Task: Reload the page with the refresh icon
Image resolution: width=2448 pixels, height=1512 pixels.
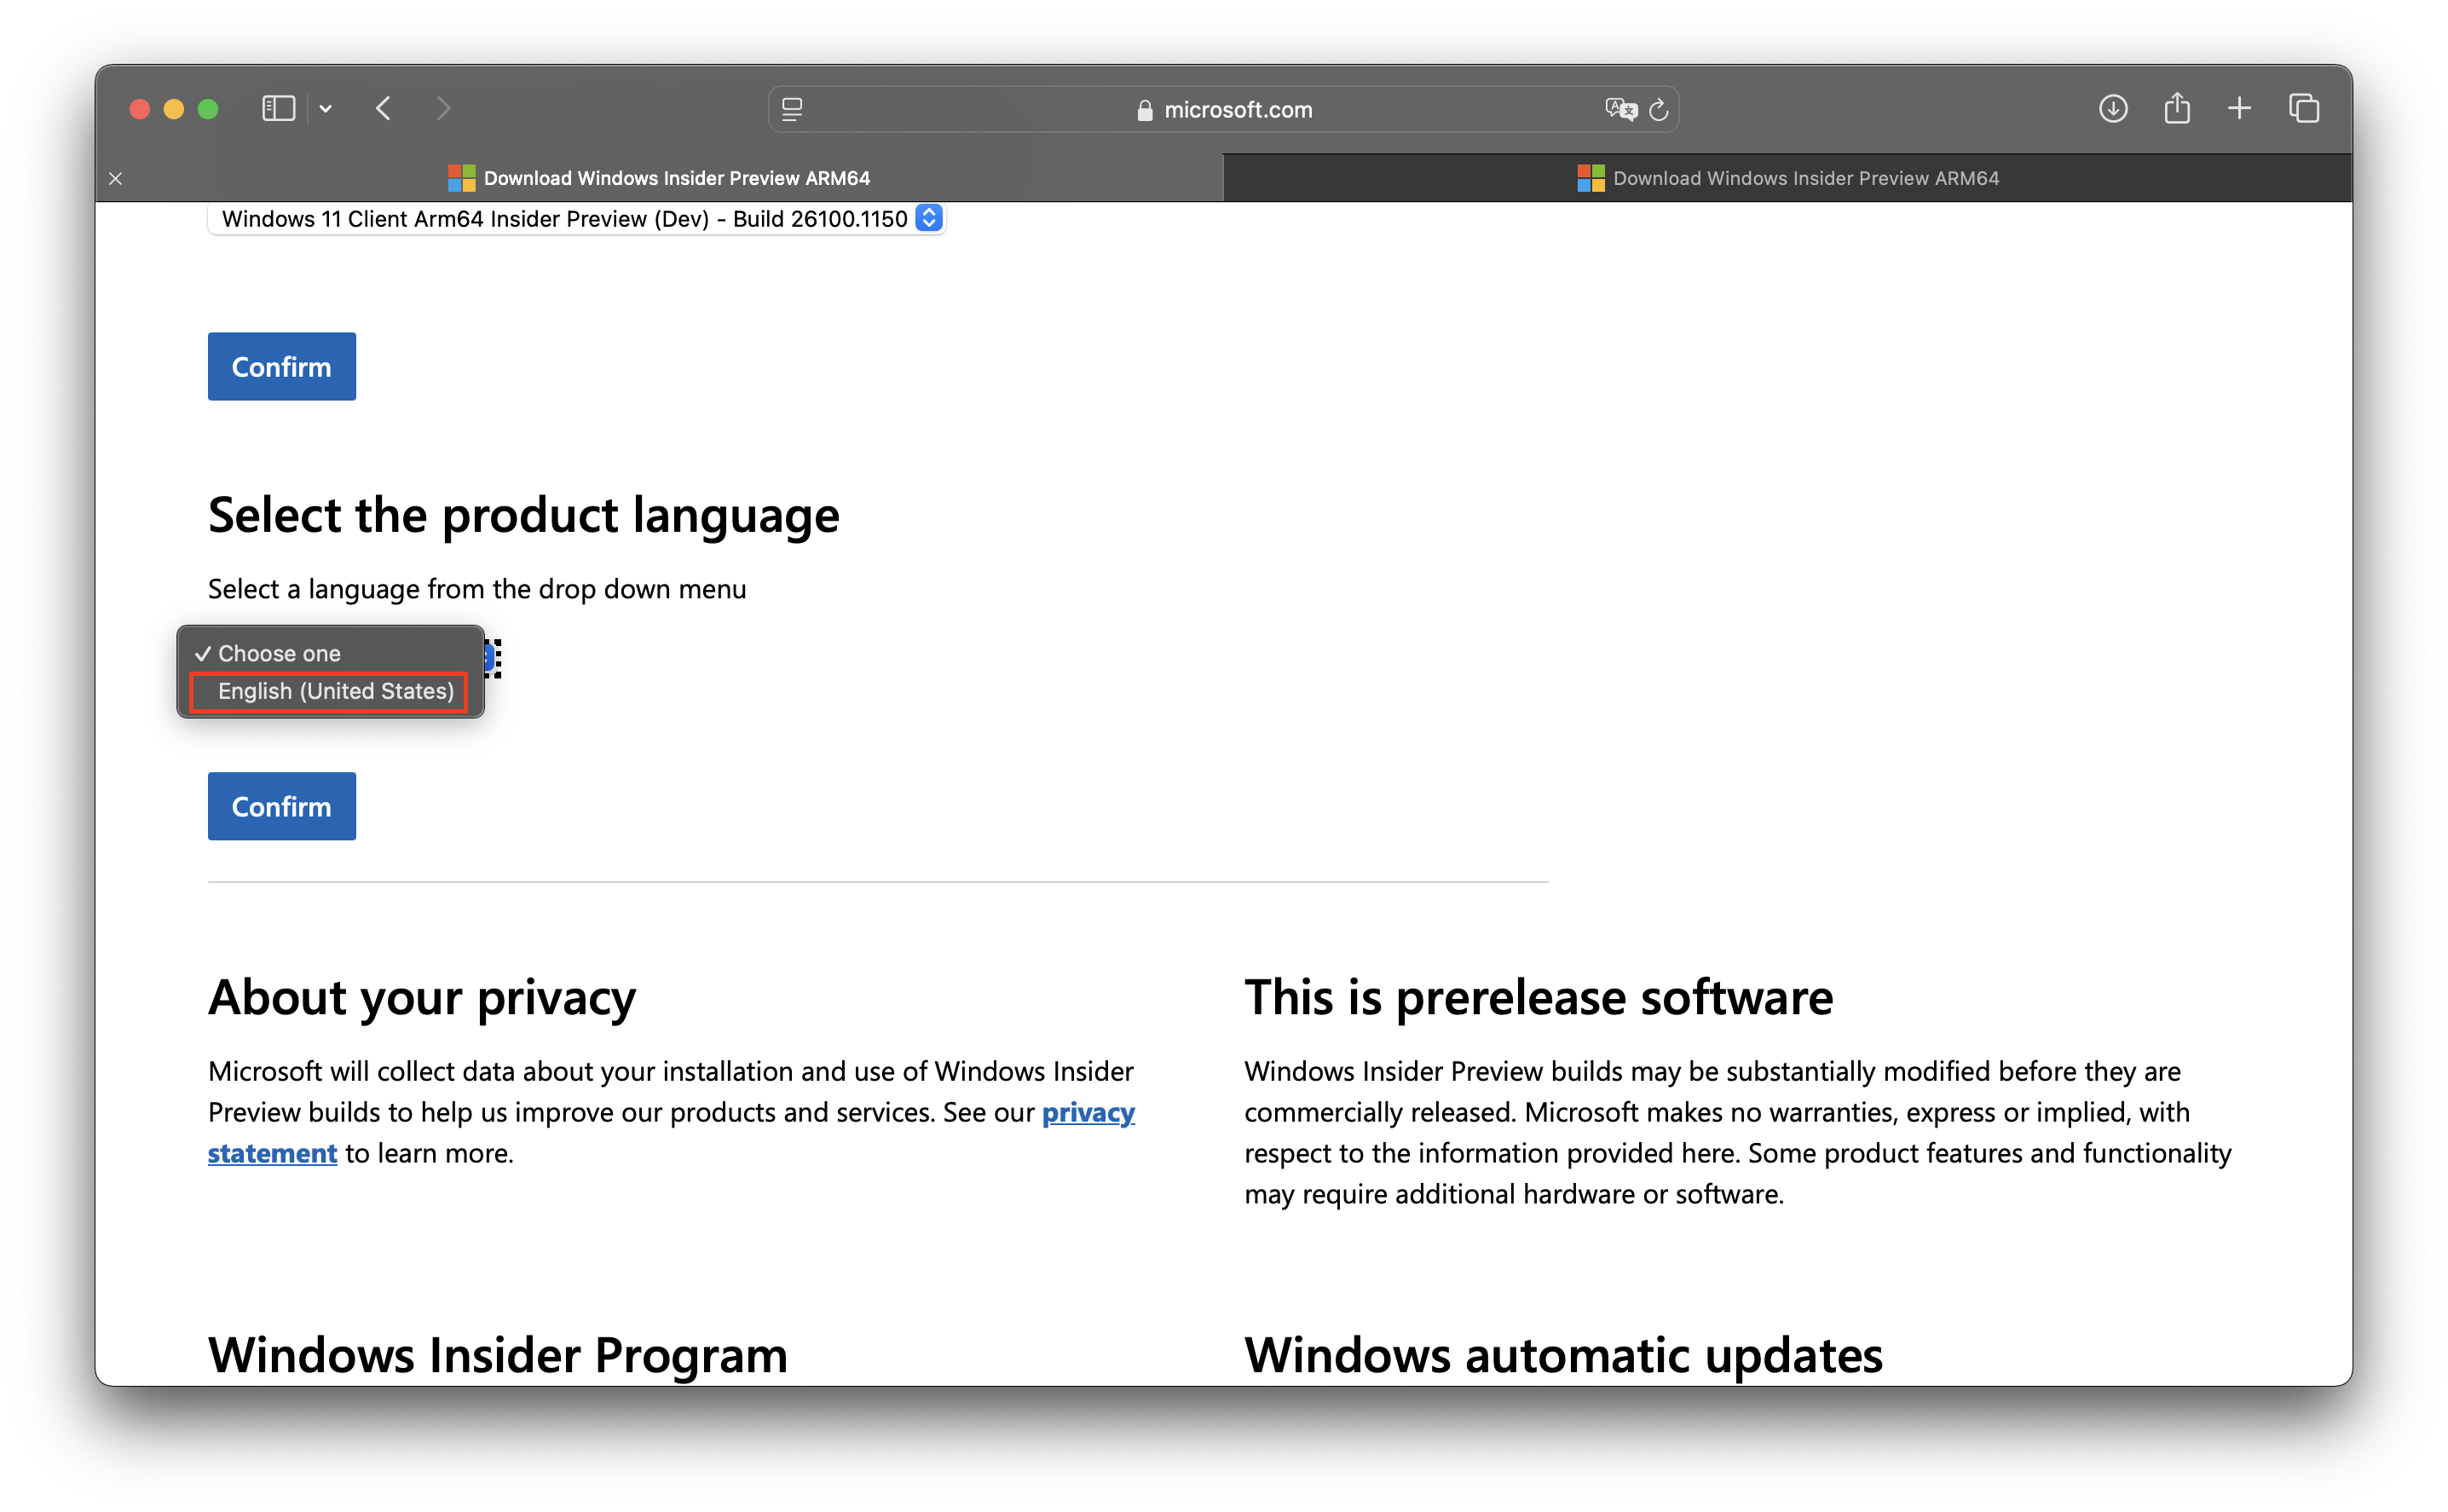Action: tap(1659, 109)
